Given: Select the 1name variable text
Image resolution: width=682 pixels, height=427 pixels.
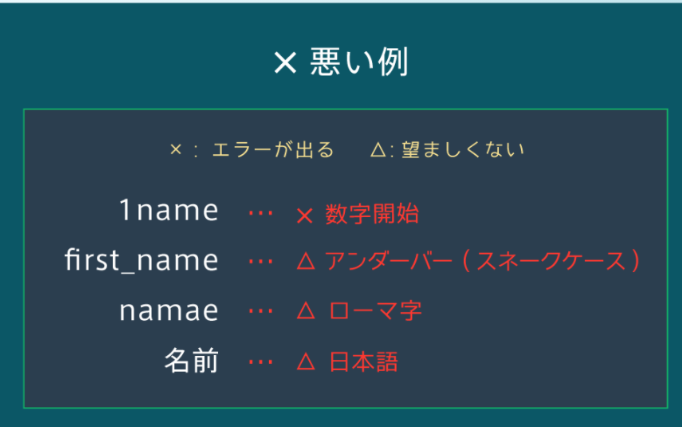Looking at the screenshot, I should click(x=169, y=210).
